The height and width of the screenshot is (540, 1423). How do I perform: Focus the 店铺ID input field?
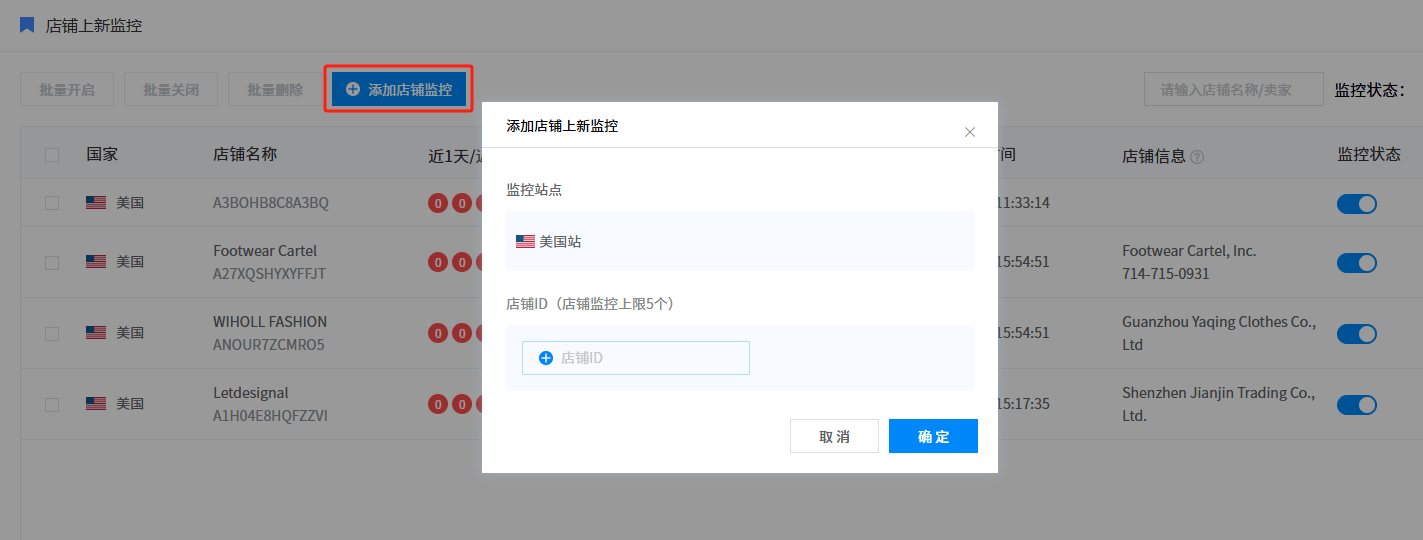click(x=650, y=358)
